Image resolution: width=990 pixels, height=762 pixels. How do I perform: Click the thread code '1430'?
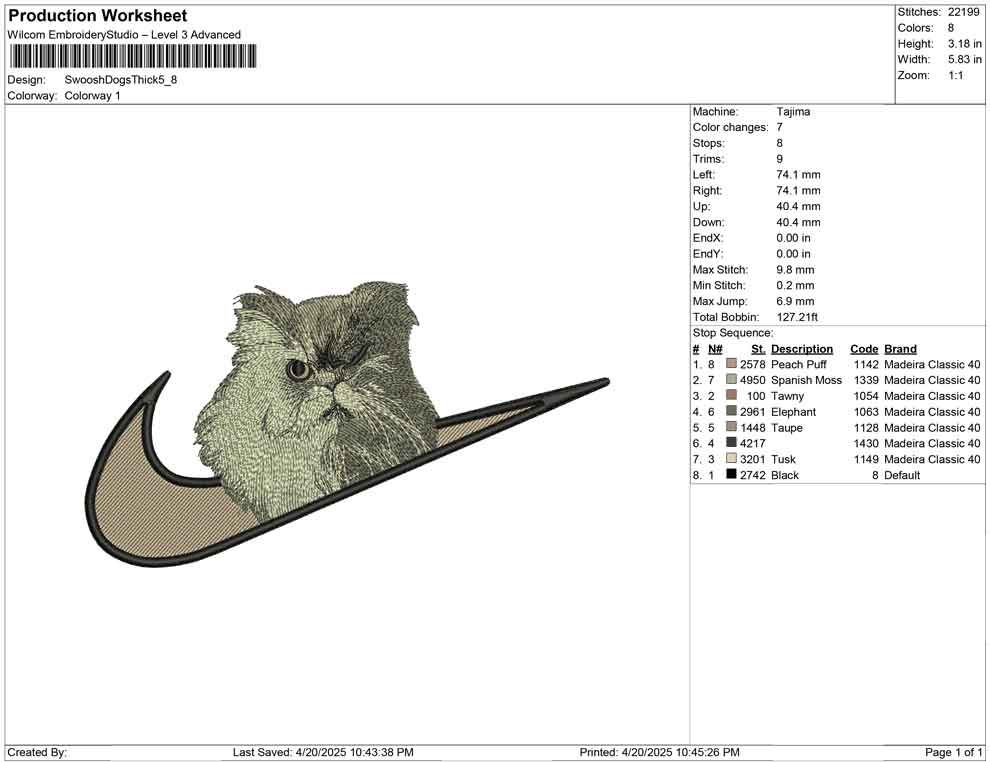tap(866, 443)
